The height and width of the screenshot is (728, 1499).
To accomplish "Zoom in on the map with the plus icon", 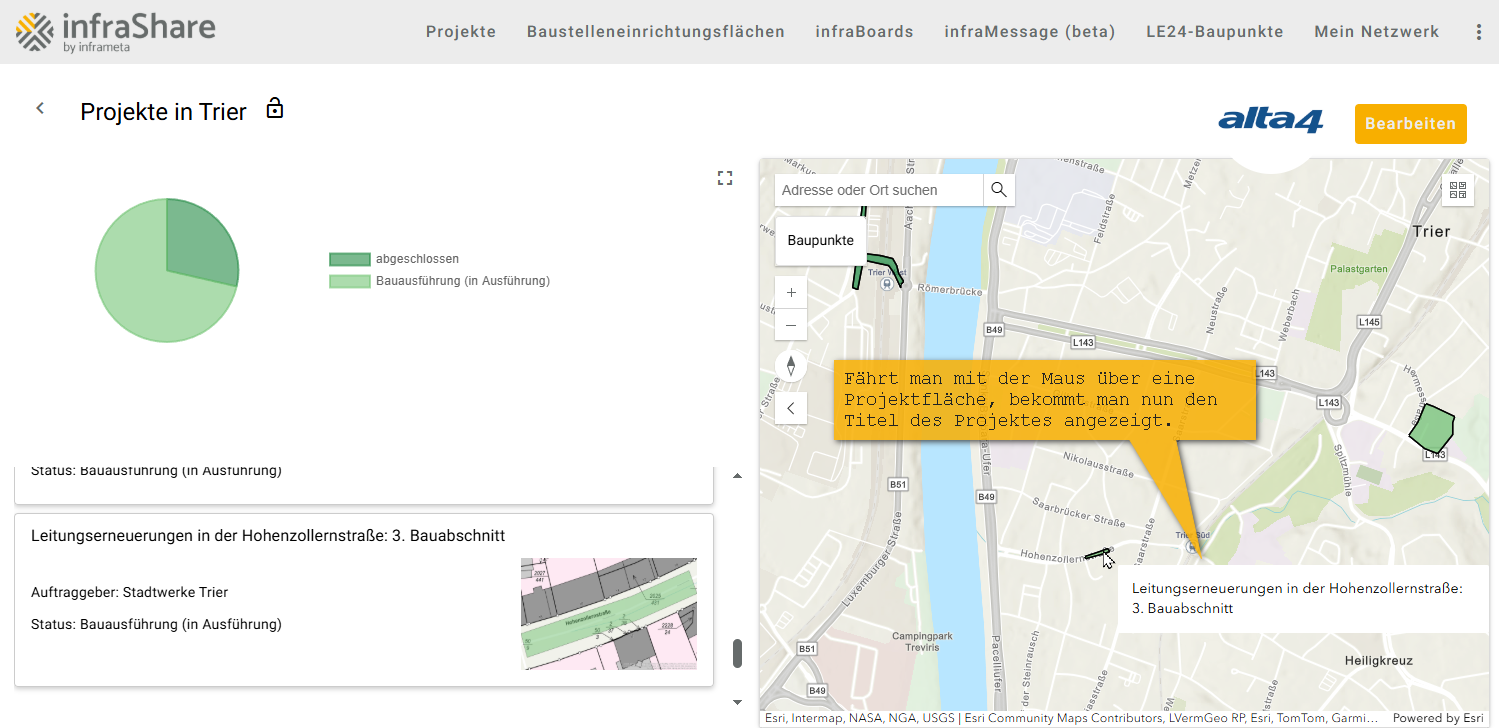I will (790, 291).
